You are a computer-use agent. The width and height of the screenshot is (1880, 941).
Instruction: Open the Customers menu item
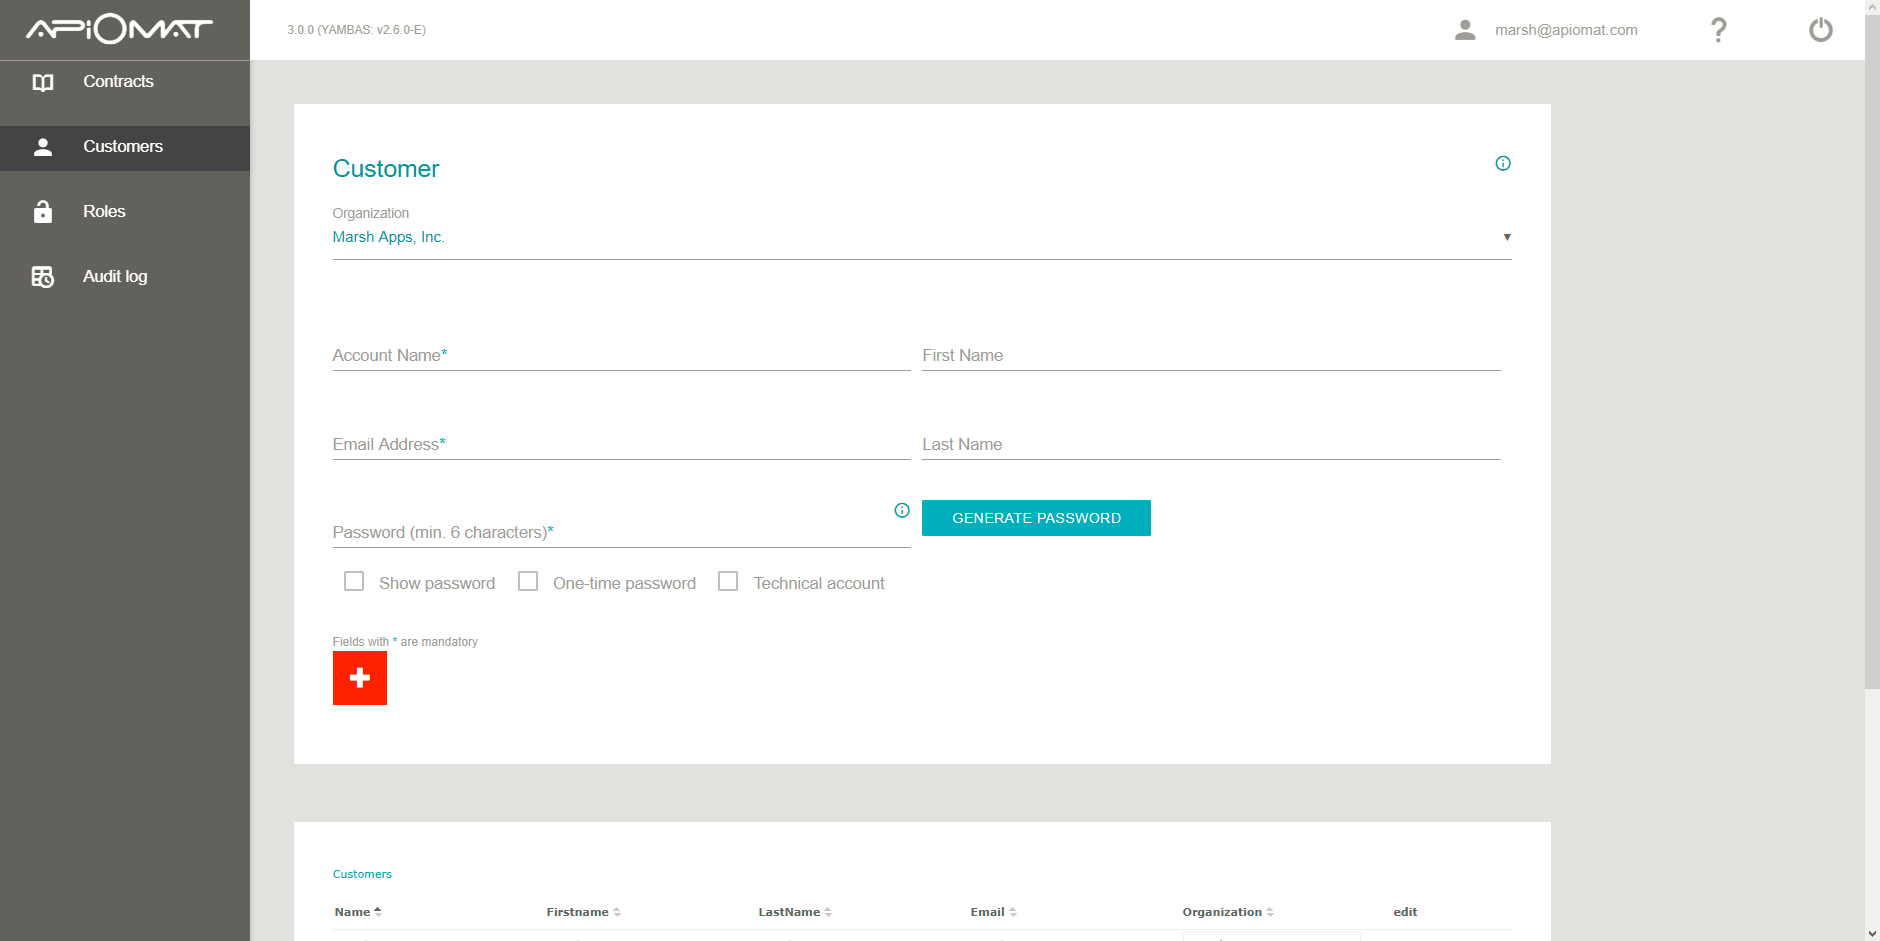tap(125, 148)
